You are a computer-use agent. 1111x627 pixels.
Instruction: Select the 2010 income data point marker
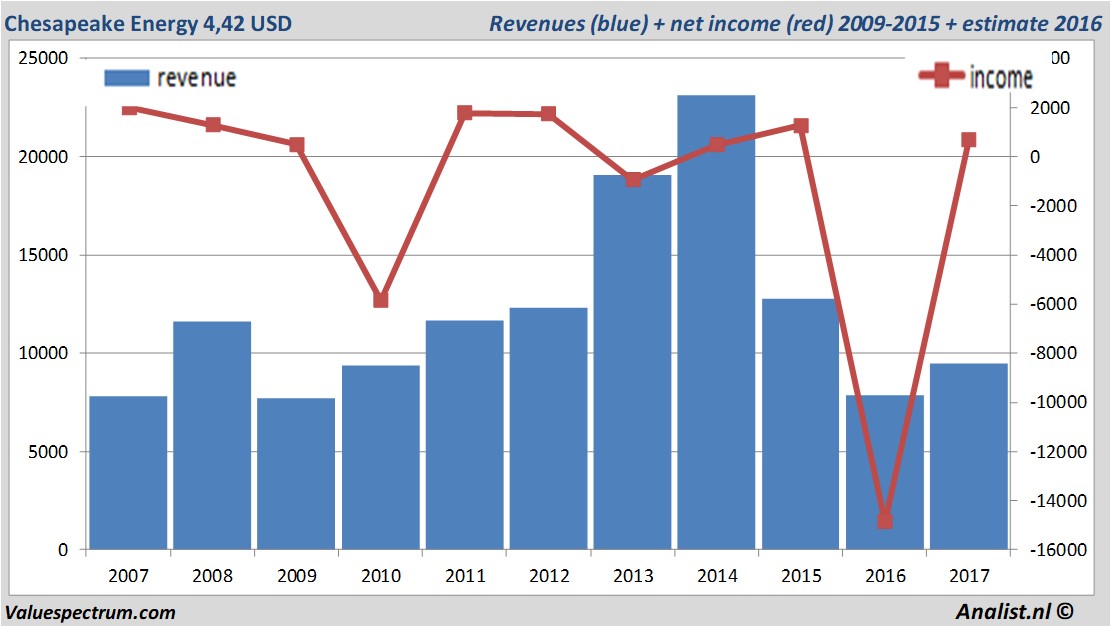click(381, 299)
